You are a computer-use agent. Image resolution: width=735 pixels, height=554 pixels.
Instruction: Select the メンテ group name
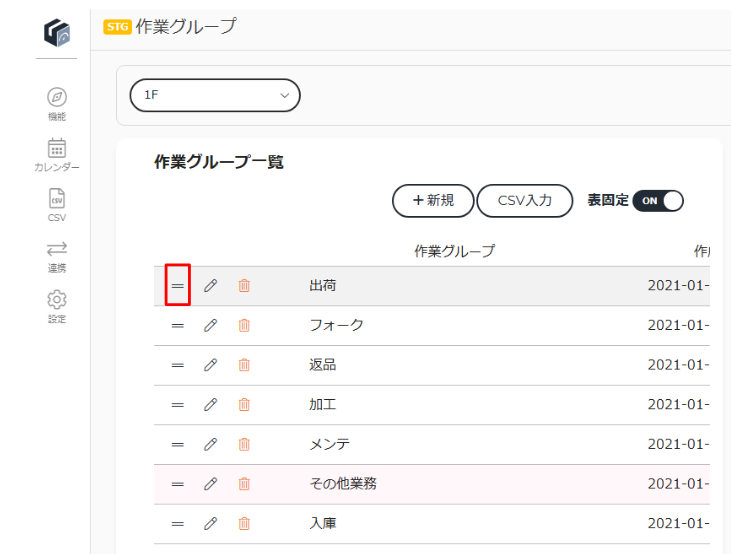click(x=330, y=444)
